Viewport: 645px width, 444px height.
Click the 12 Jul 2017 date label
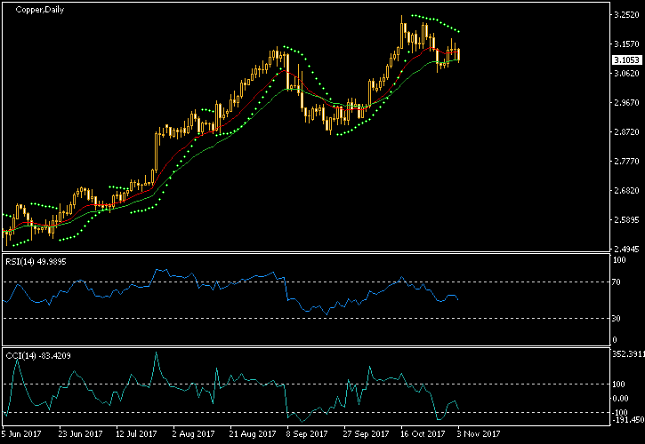point(136,434)
